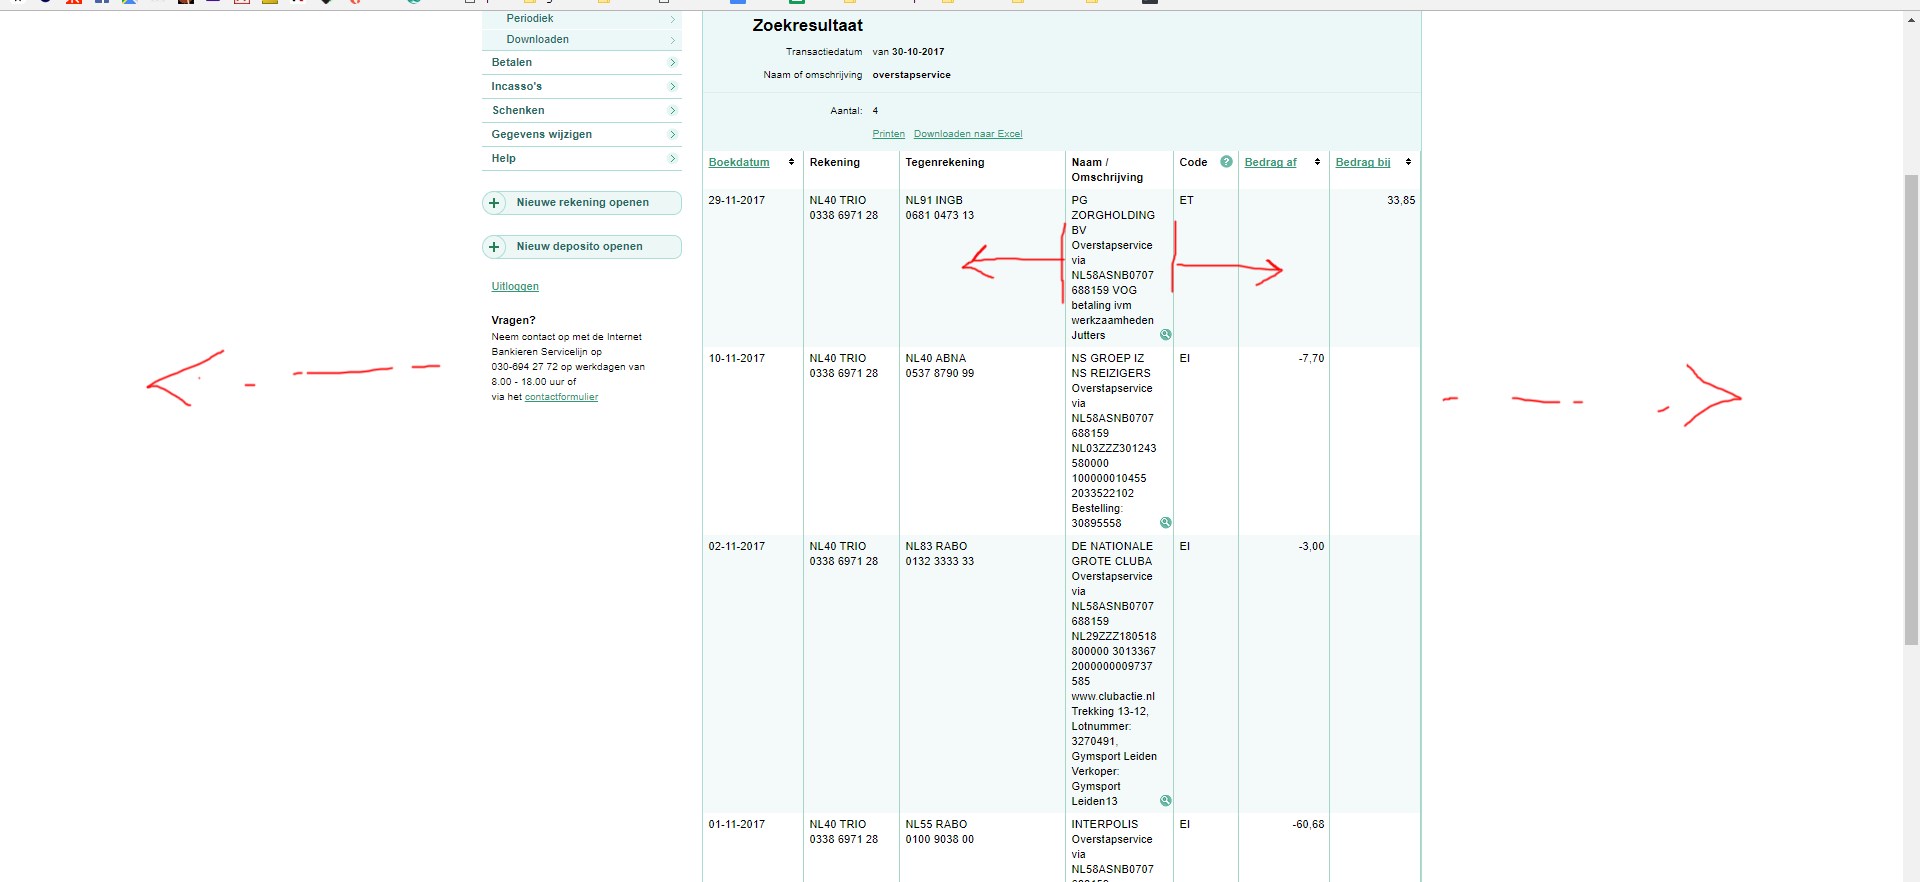Select the date 29-11-2017 cell
Screen dimensions: 1920x882
pyautogui.click(x=737, y=200)
